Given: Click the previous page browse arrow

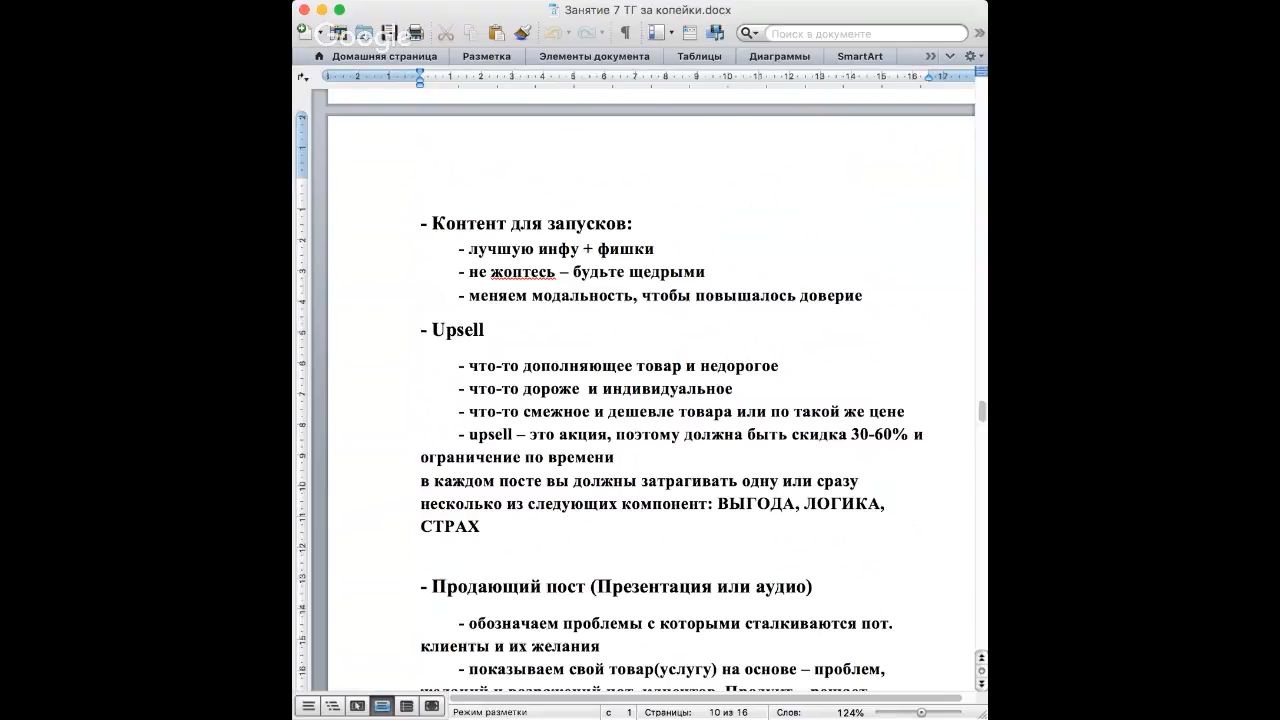Looking at the screenshot, I should pos(981,658).
